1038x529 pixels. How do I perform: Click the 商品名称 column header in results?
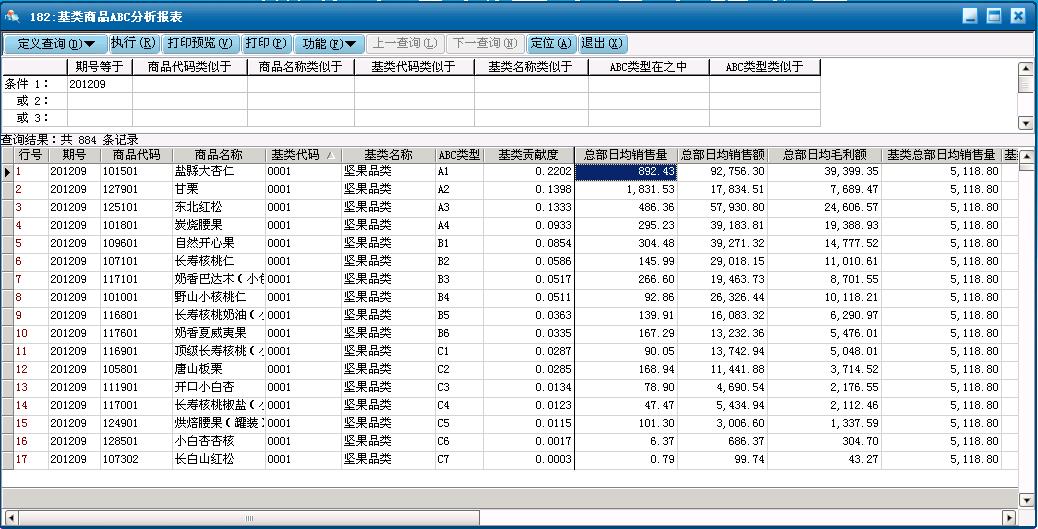(218, 155)
